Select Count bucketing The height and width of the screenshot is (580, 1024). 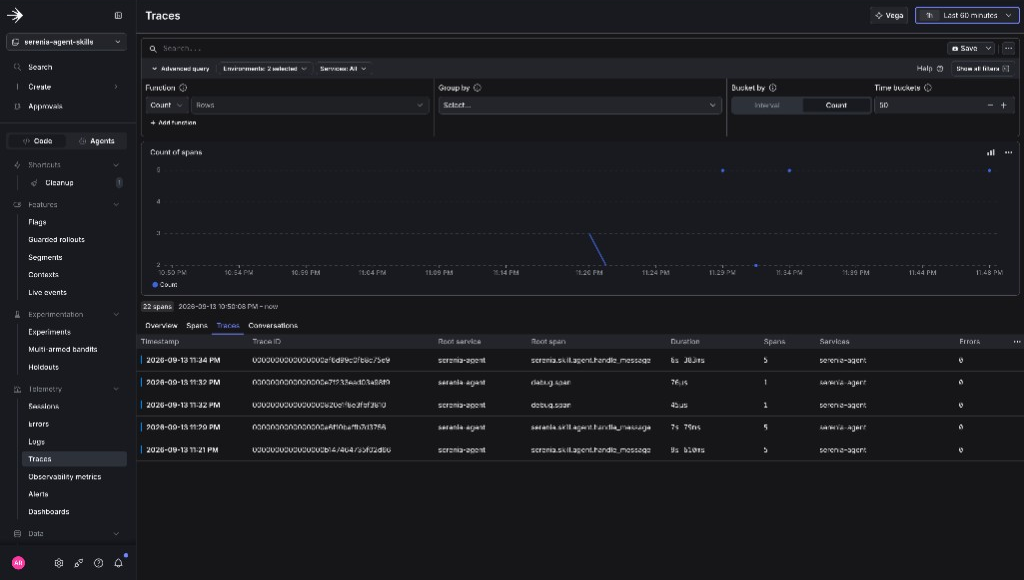(x=836, y=105)
